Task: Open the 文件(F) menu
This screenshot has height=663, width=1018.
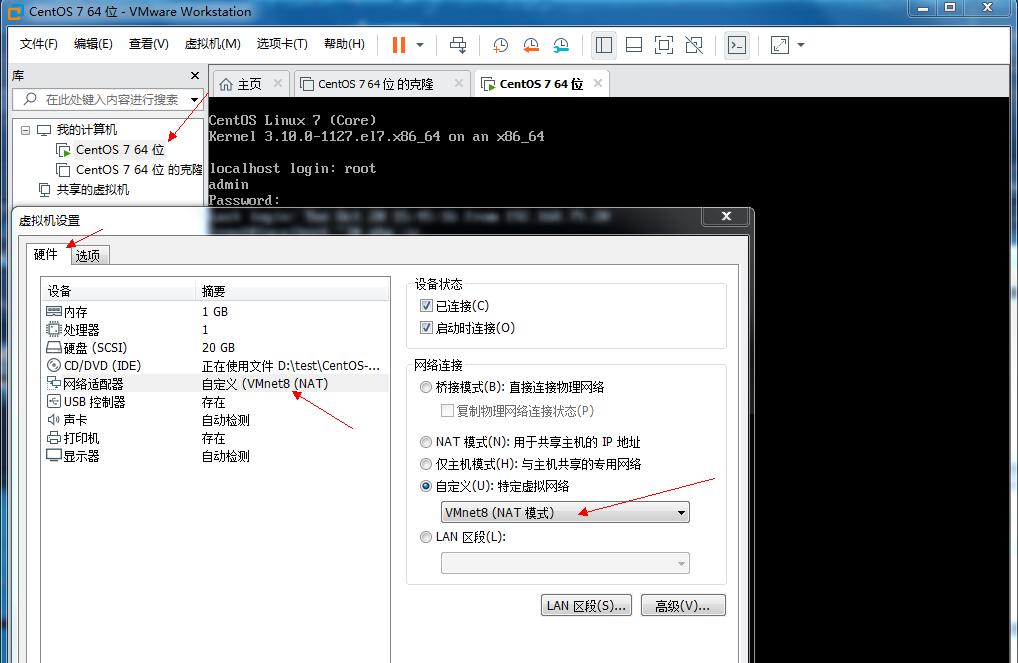Action: coord(38,44)
